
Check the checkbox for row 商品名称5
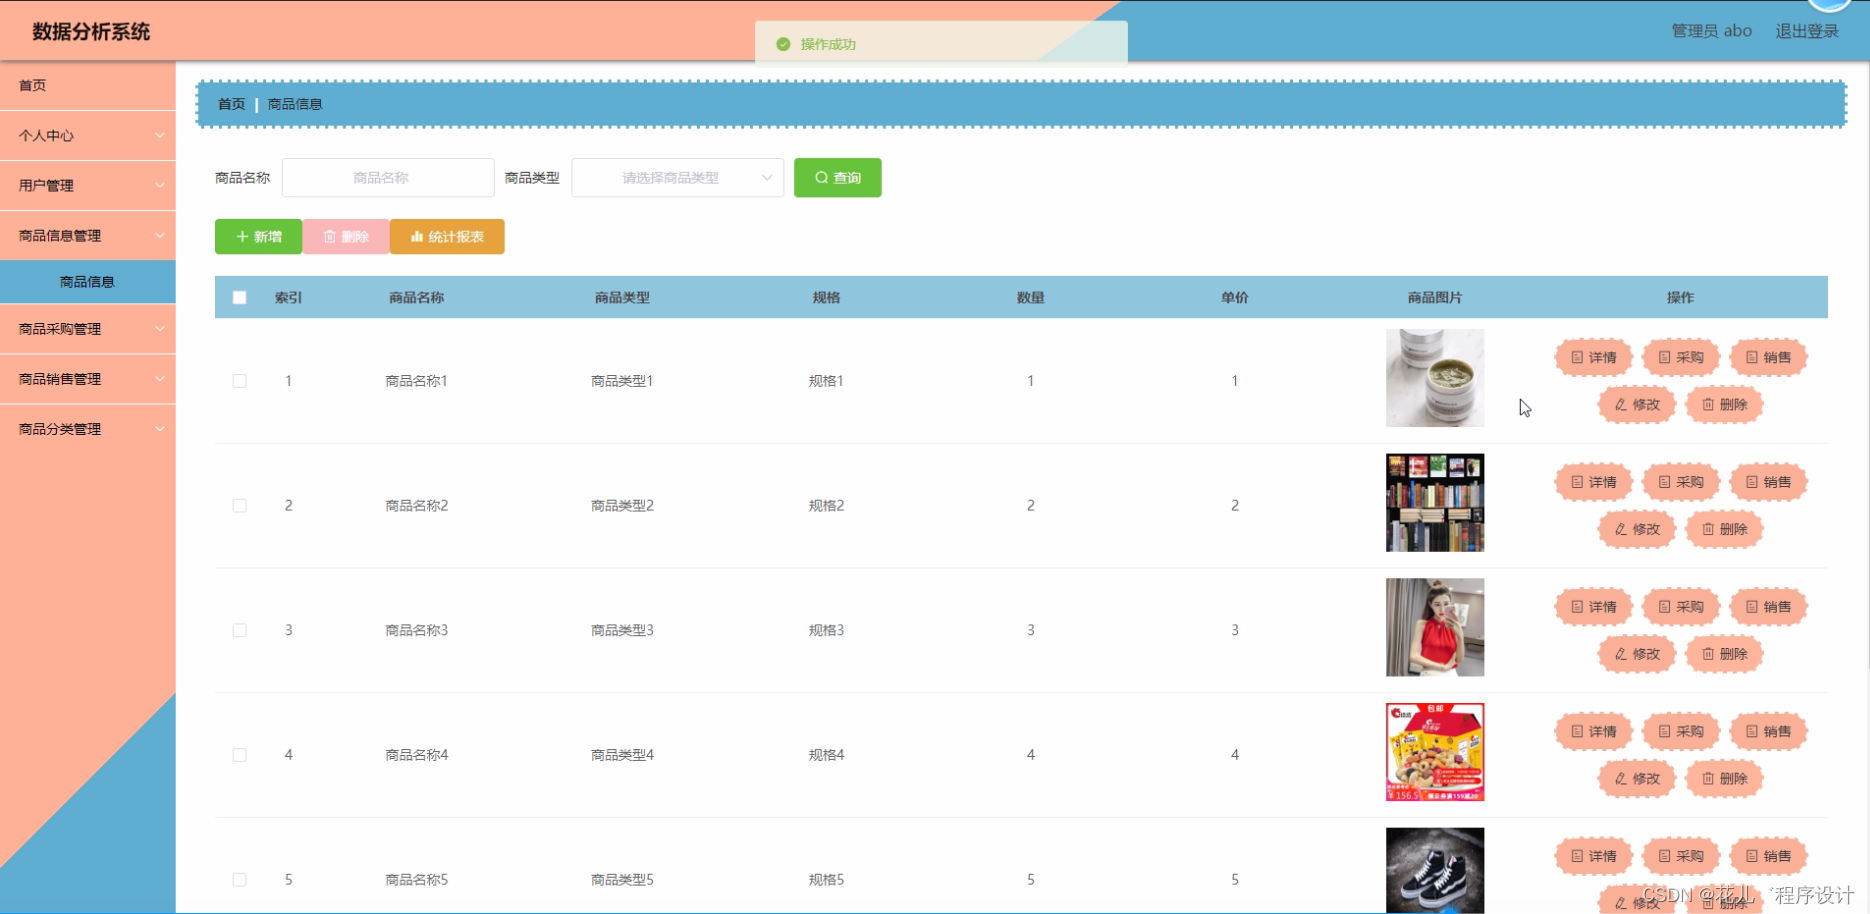239,879
